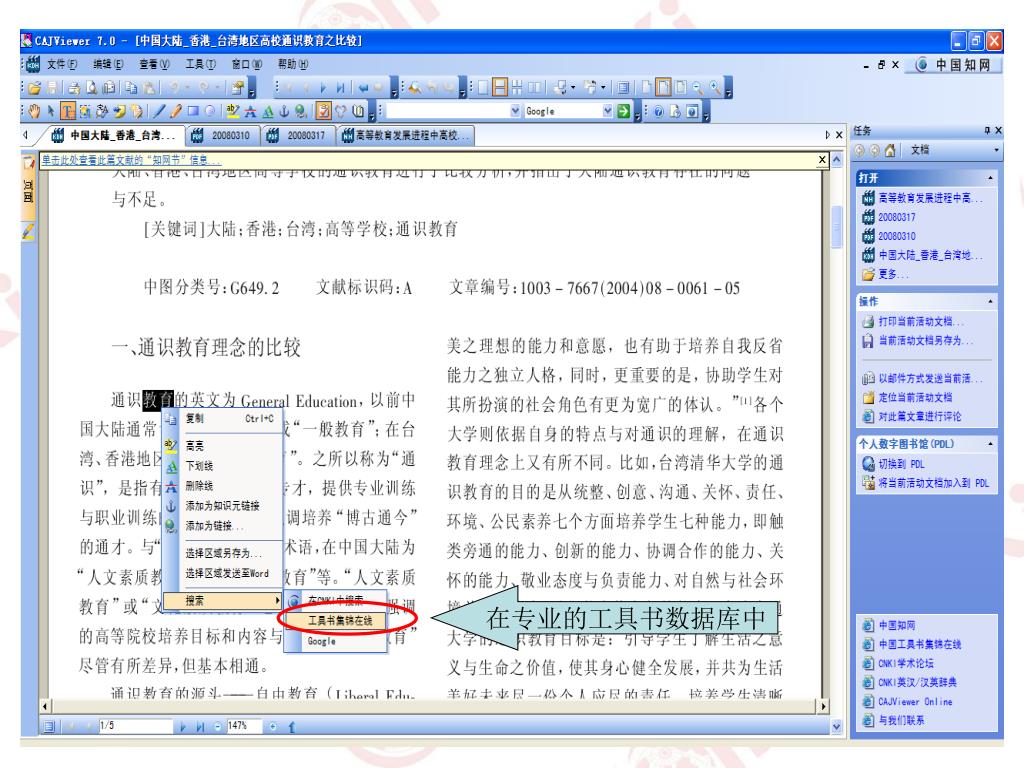The height and width of the screenshot is (768, 1024).
Task: Toggle the Text Select tool
Action: [x=68, y=111]
